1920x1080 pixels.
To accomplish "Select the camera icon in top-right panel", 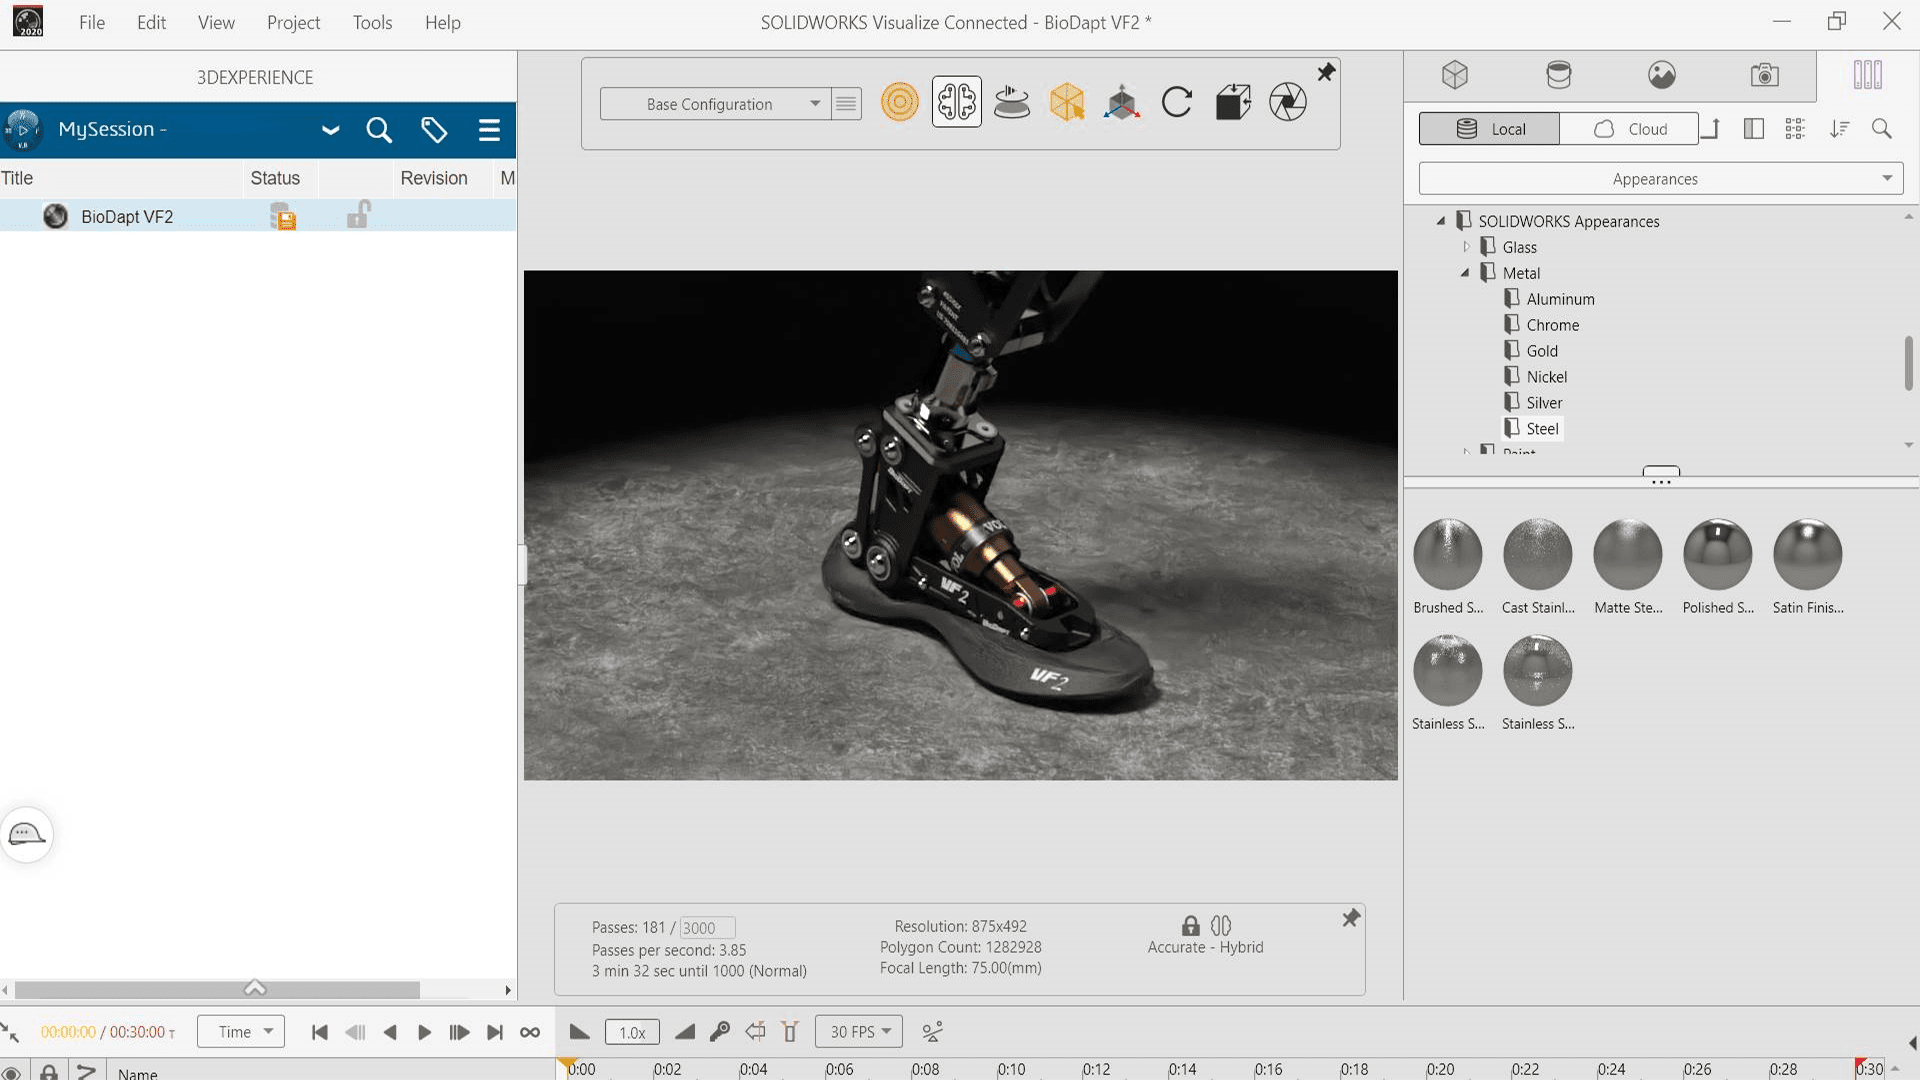I will tap(1764, 75).
